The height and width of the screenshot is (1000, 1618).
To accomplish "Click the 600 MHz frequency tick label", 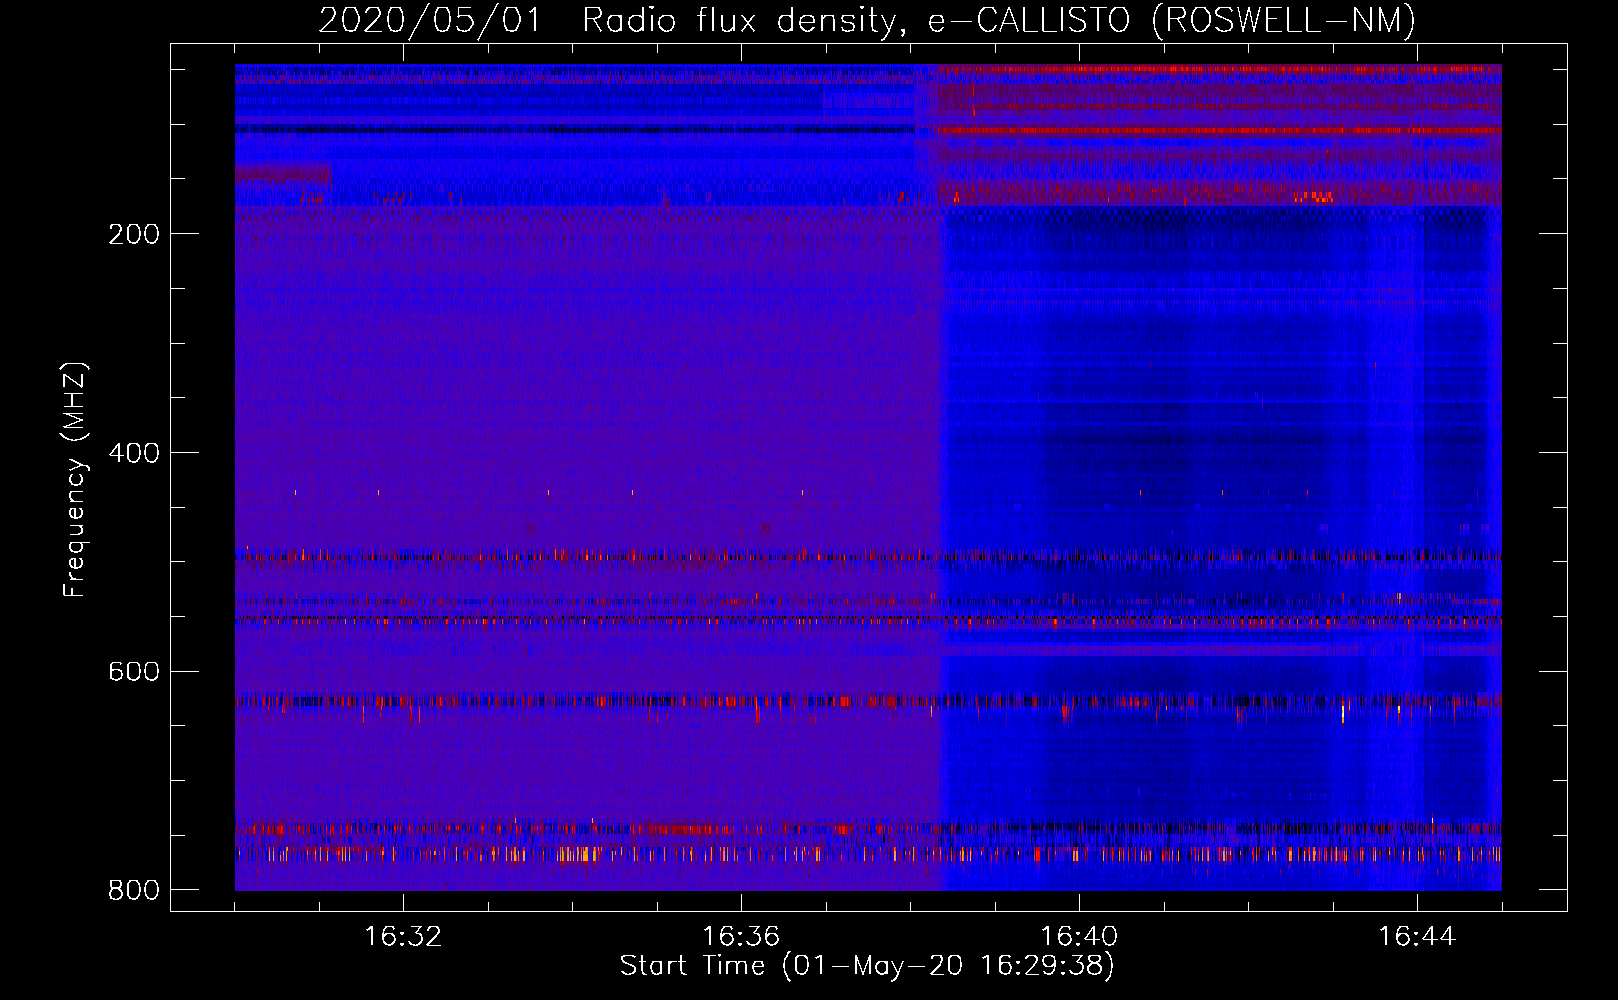I will click(x=134, y=671).
